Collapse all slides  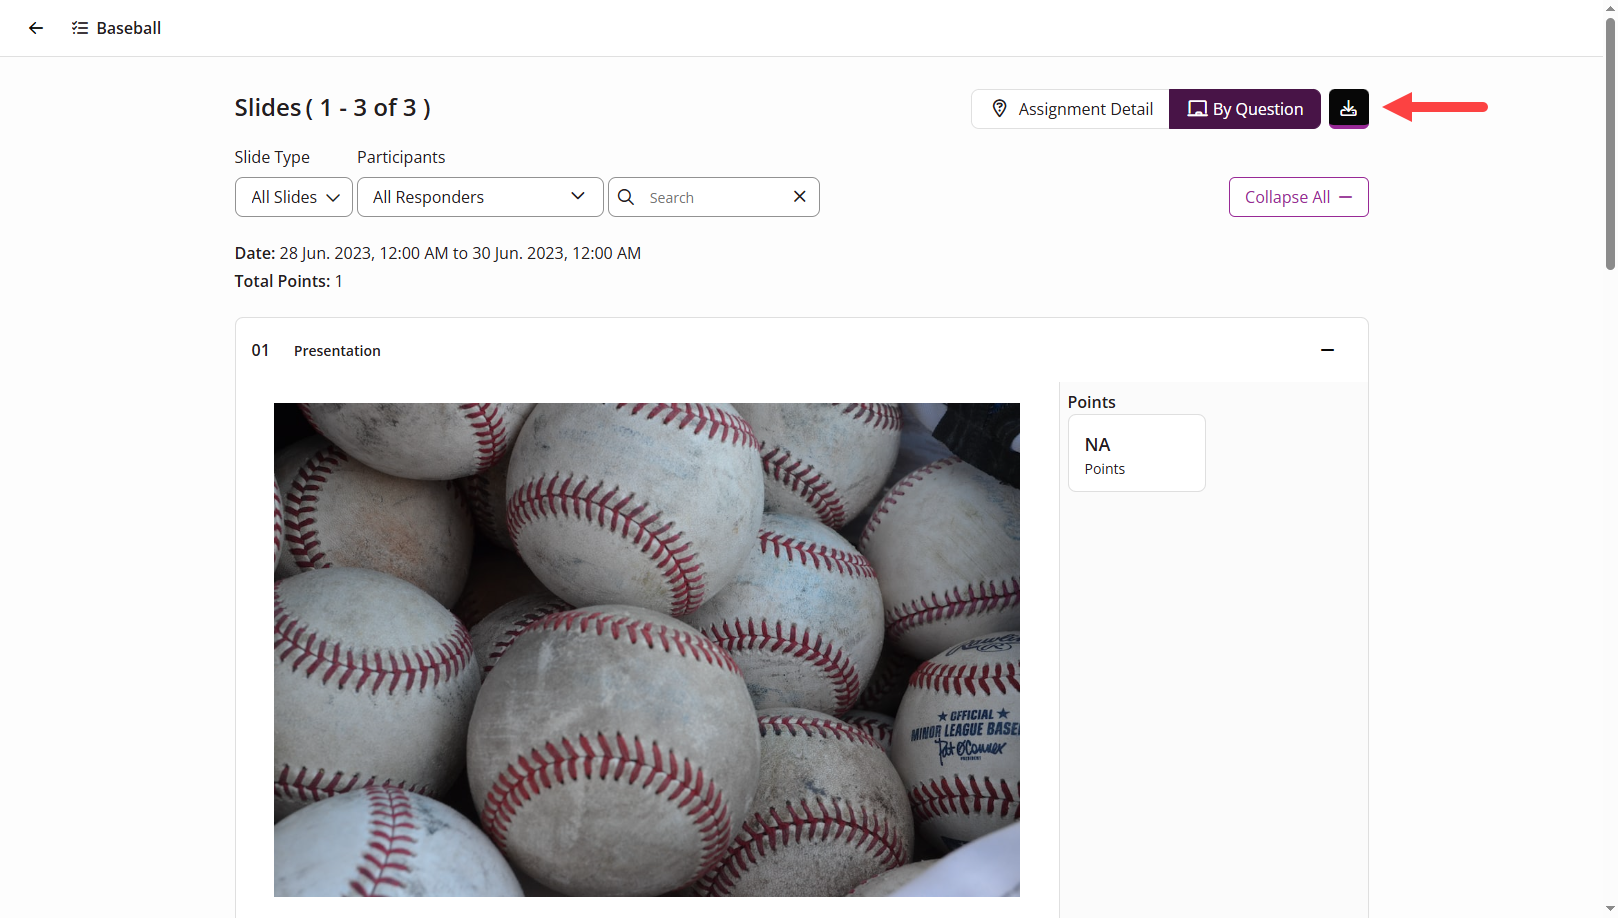click(1298, 197)
